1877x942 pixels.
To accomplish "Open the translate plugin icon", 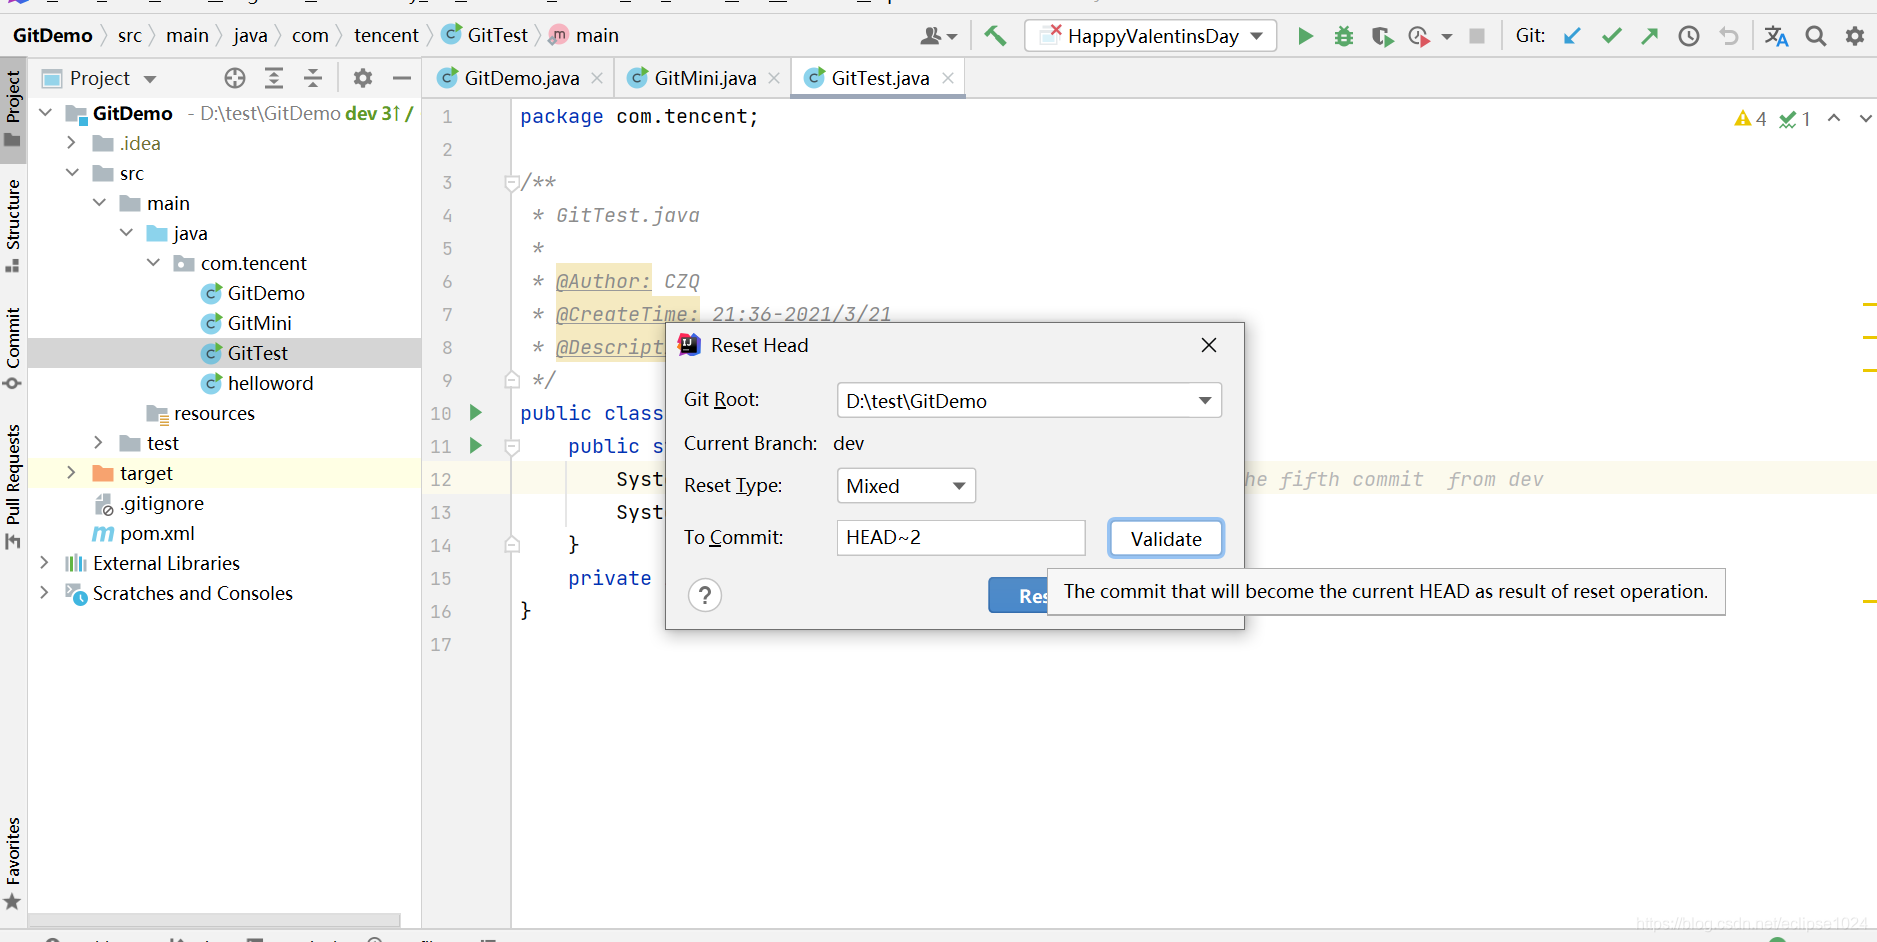I will click(x=1776, y=36).
